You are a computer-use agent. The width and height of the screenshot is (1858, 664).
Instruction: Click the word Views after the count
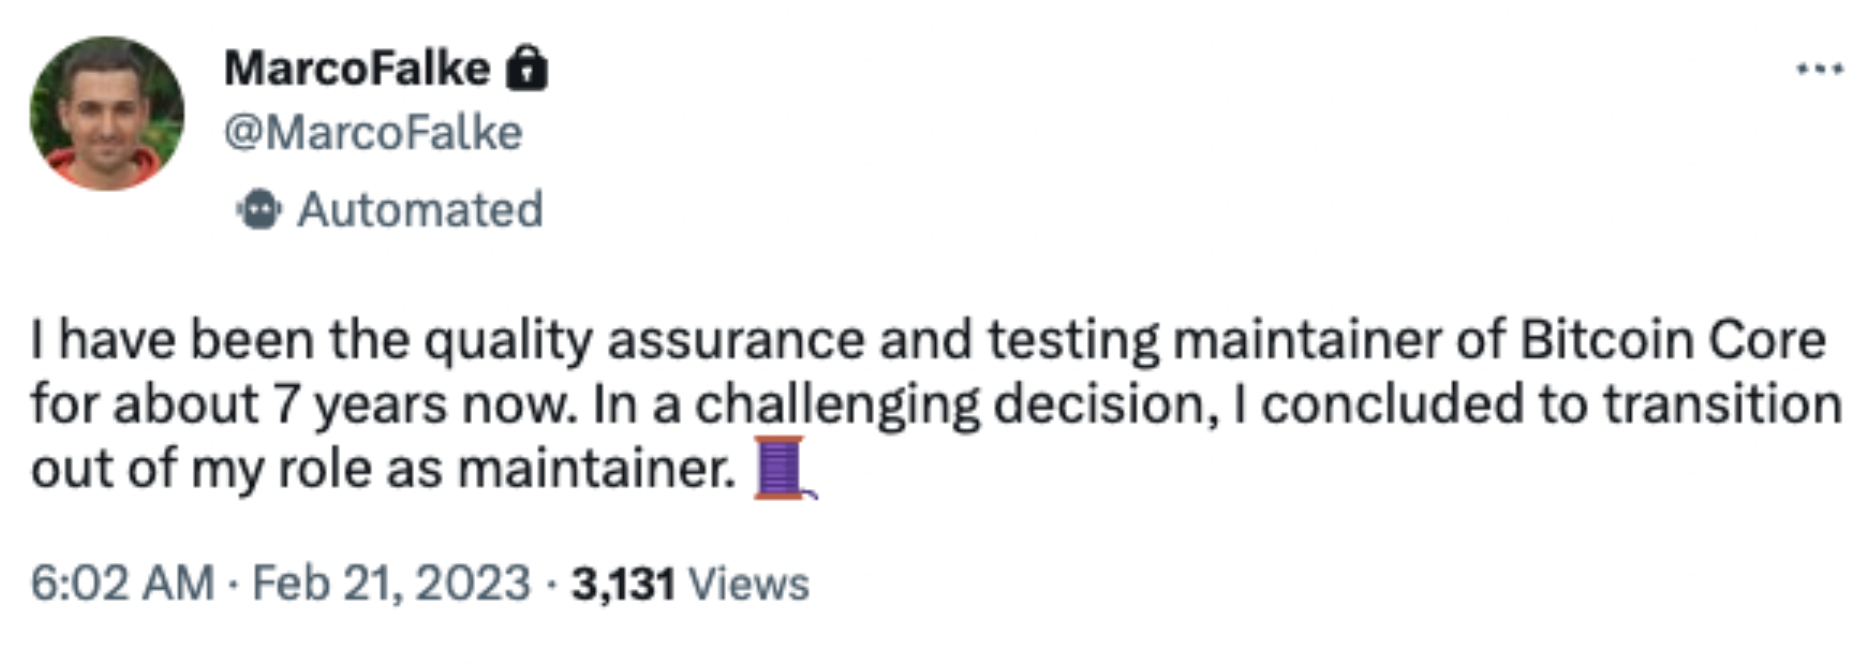point(749,584)
